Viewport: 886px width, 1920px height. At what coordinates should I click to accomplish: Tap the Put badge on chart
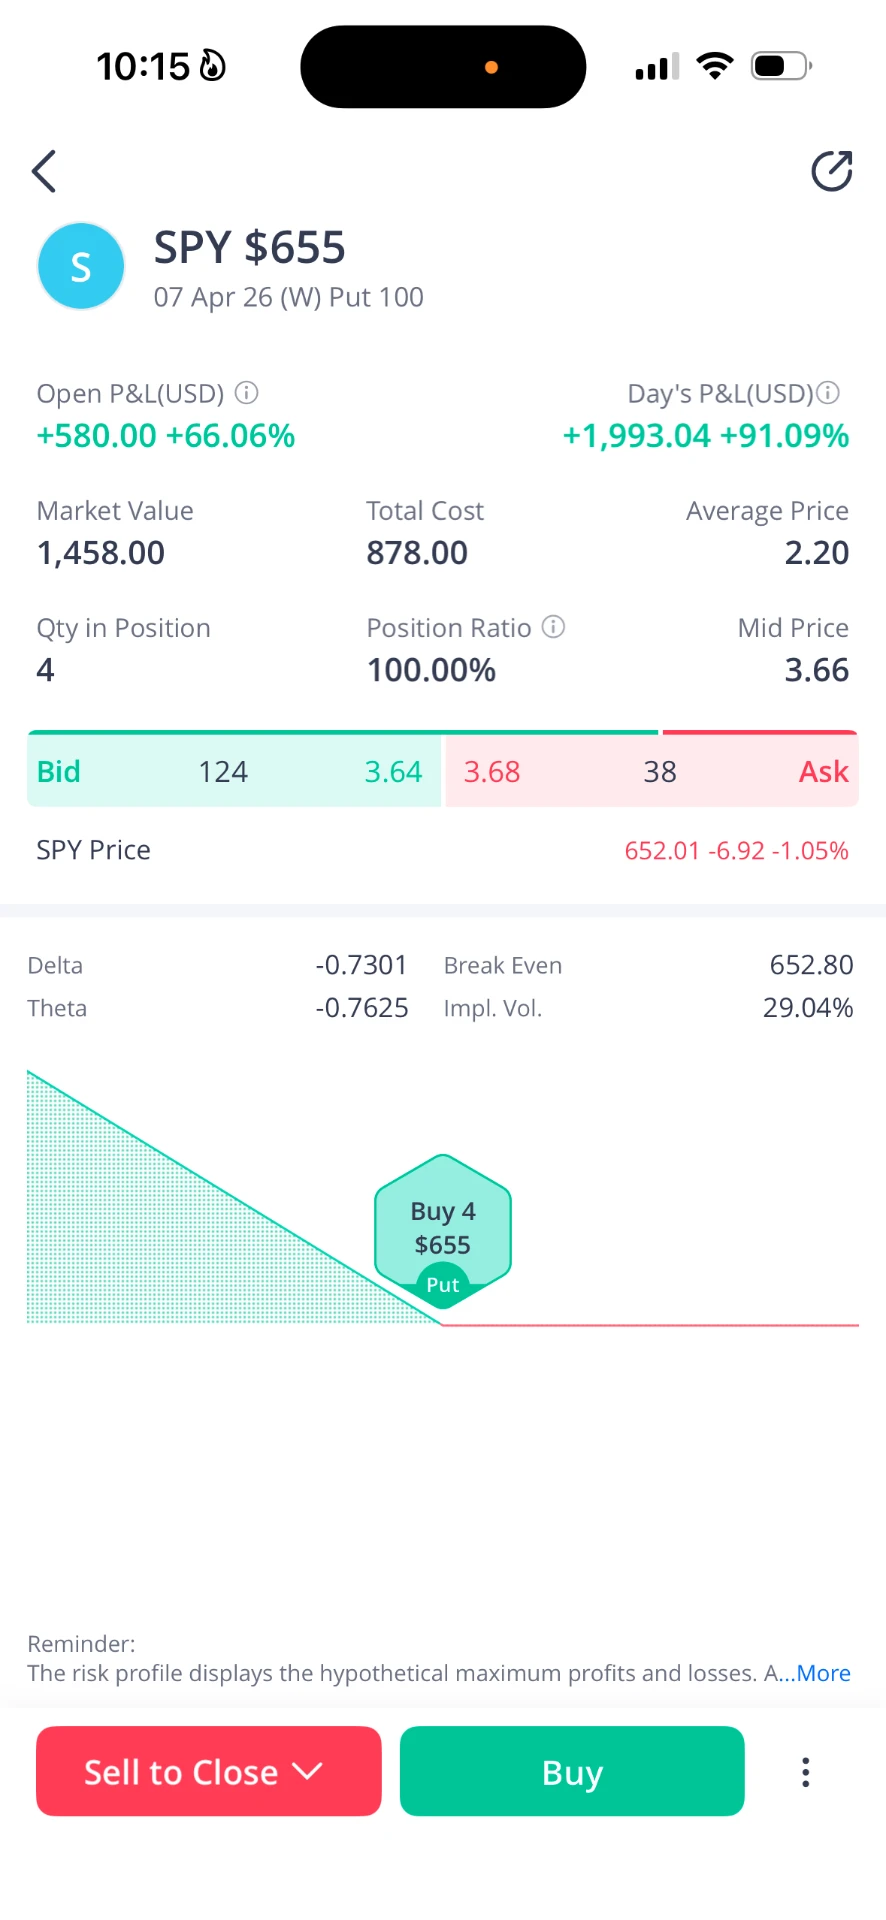pyautogui.click(x=443, y=1285)
